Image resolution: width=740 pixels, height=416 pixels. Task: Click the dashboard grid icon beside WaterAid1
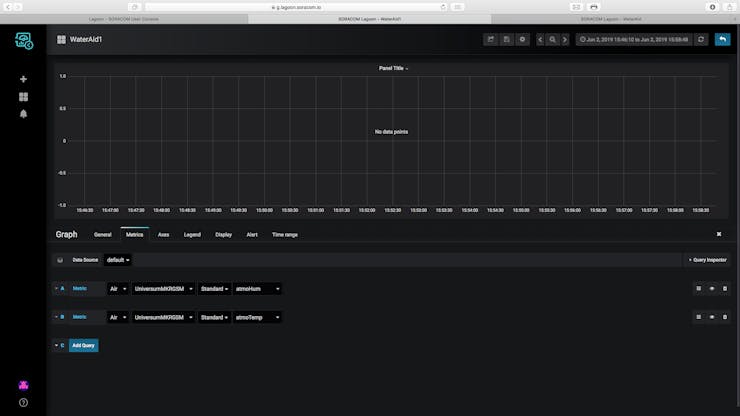coord(61,40)
